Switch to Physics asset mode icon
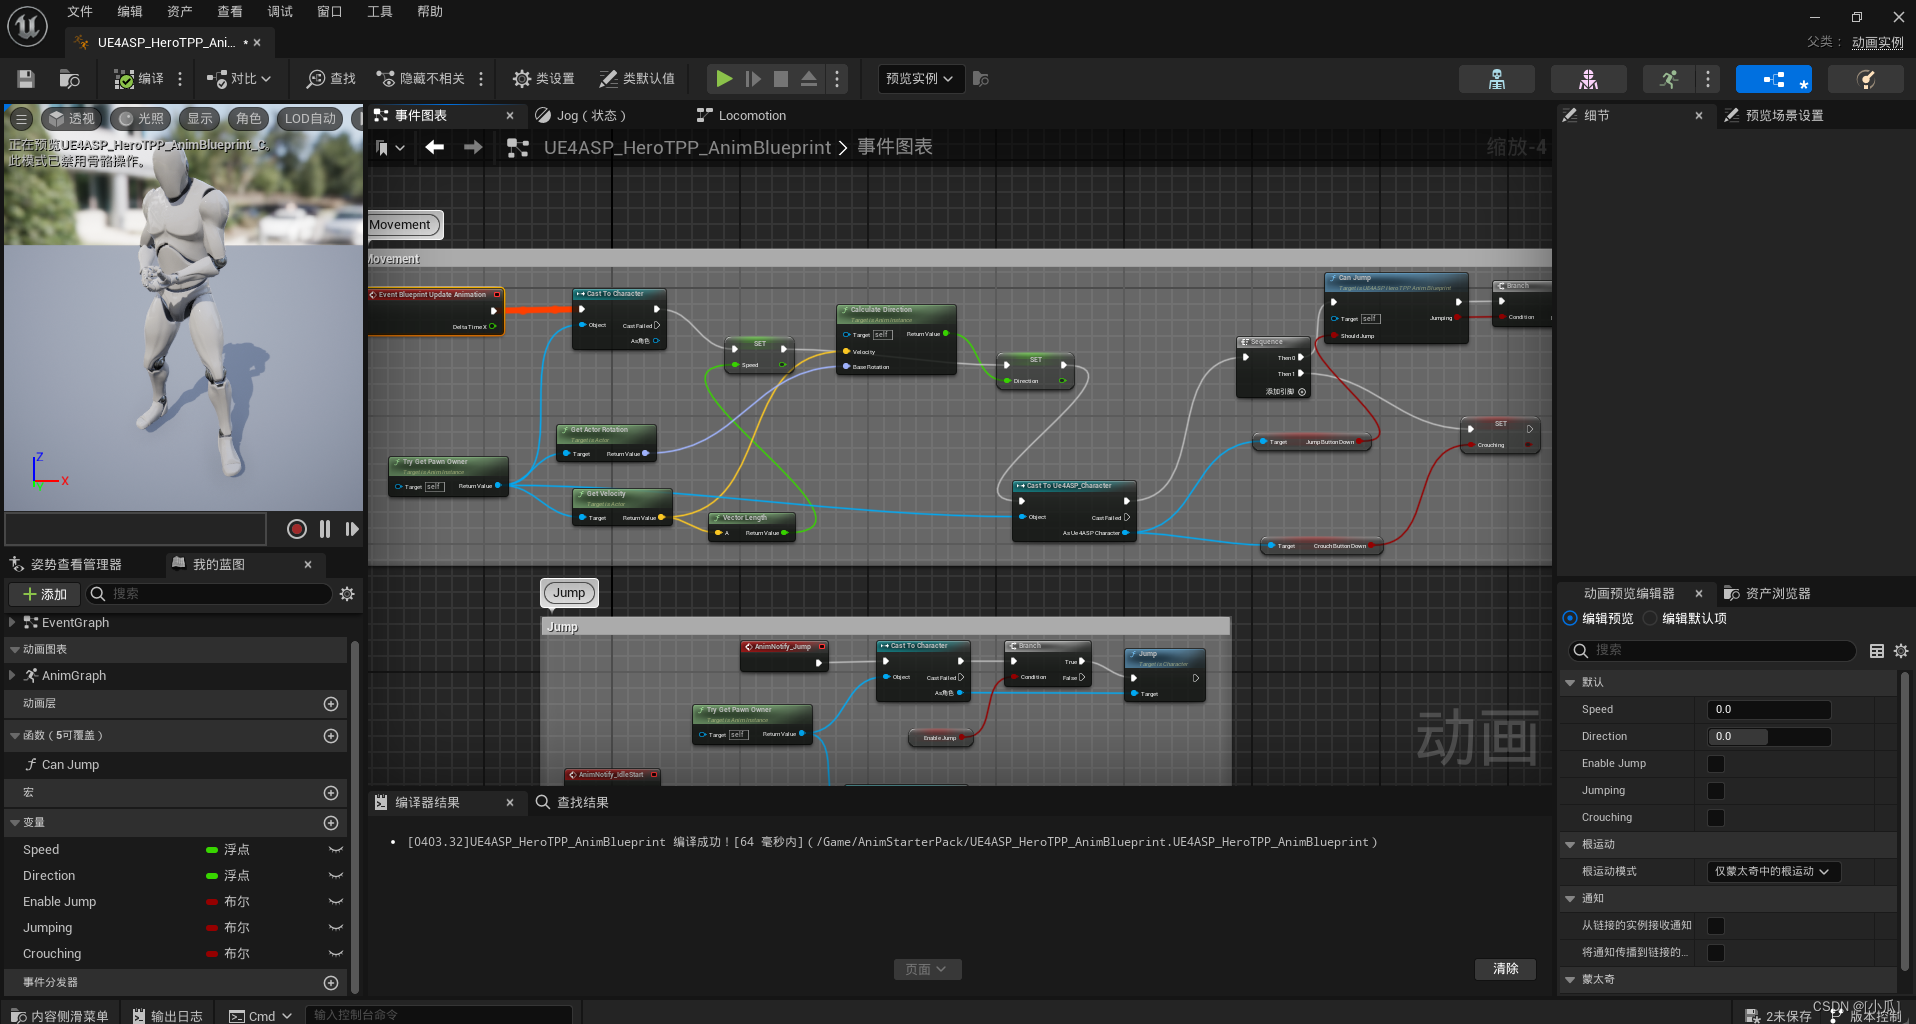Viewport: 1916px width, 1024px height. (x=1866, y=79)
